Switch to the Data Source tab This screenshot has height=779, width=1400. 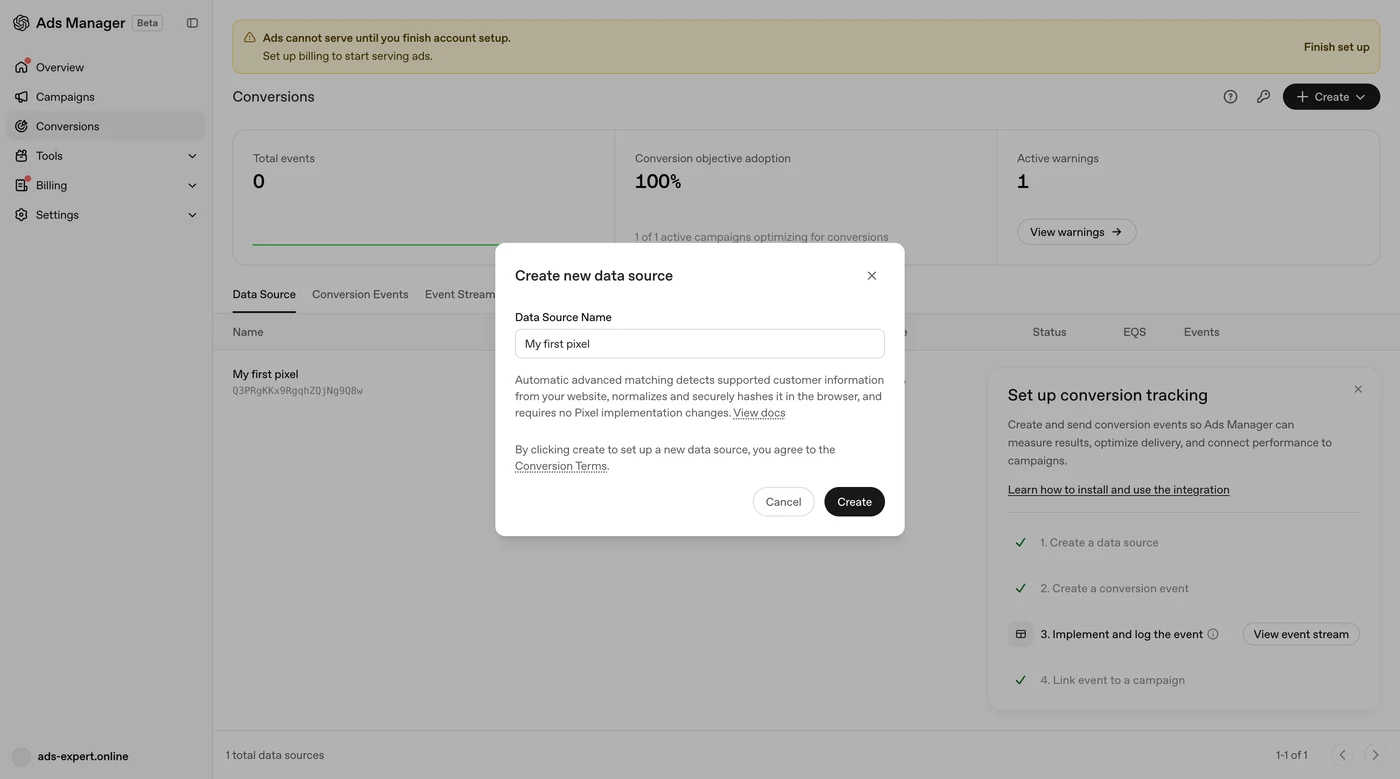pyautogui.click(x=264, y=295)
